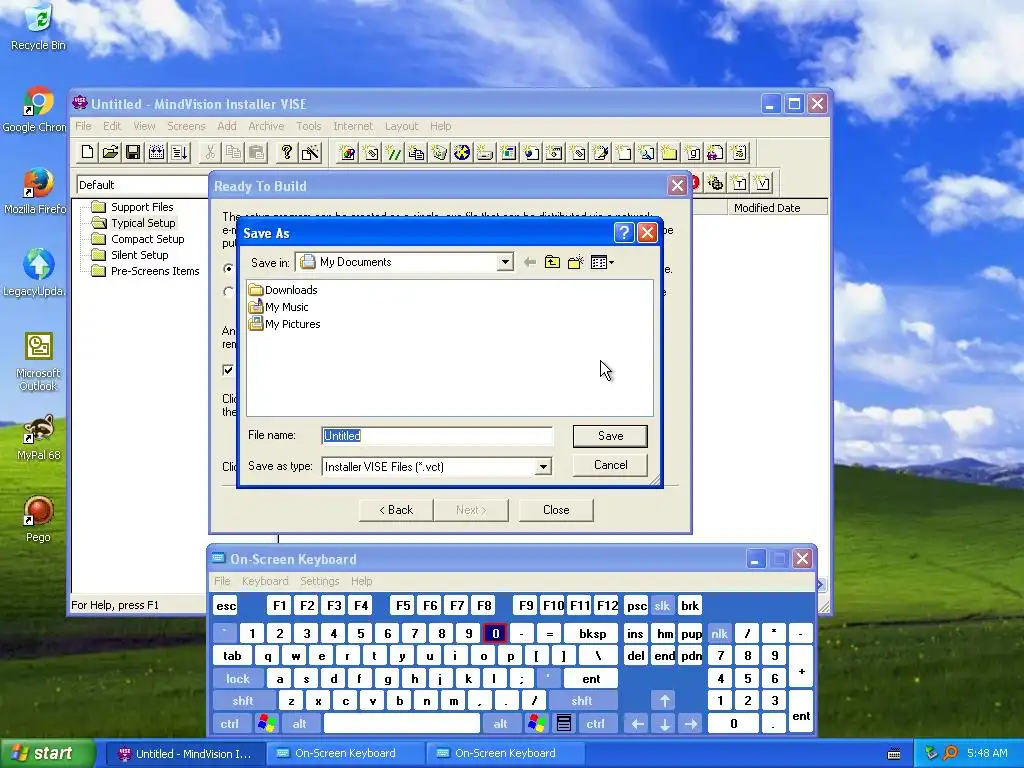Select the first radio button in Ready To Build
Screen dimensions: 1024x768
pos(228,268)
